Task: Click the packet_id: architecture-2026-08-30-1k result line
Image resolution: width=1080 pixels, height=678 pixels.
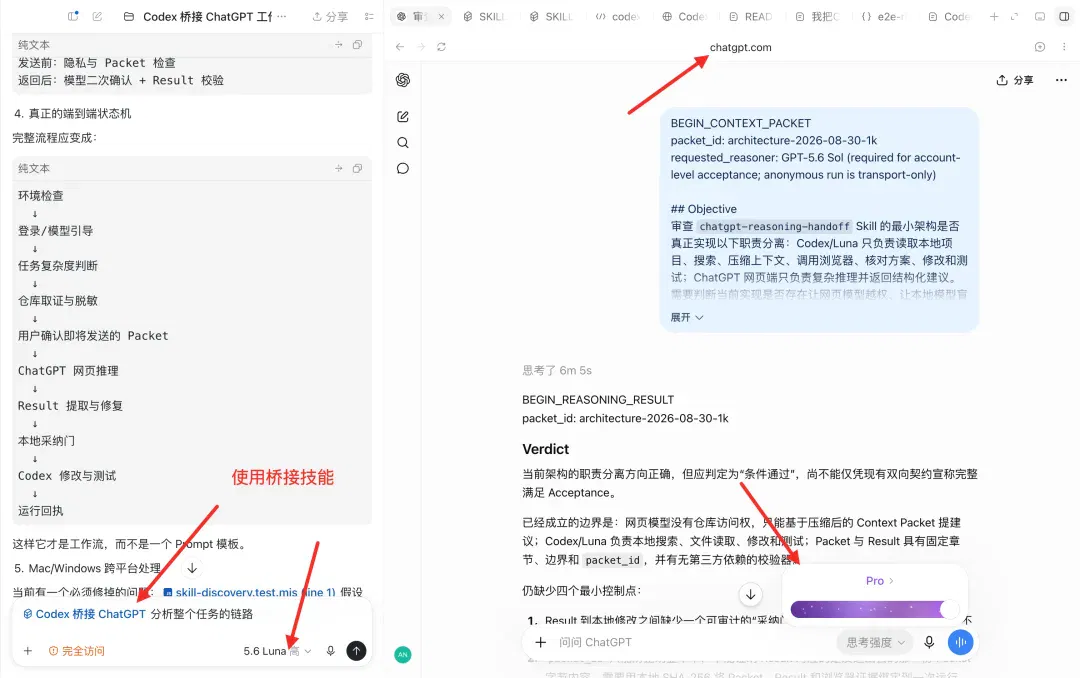Action: click(625, 418)
